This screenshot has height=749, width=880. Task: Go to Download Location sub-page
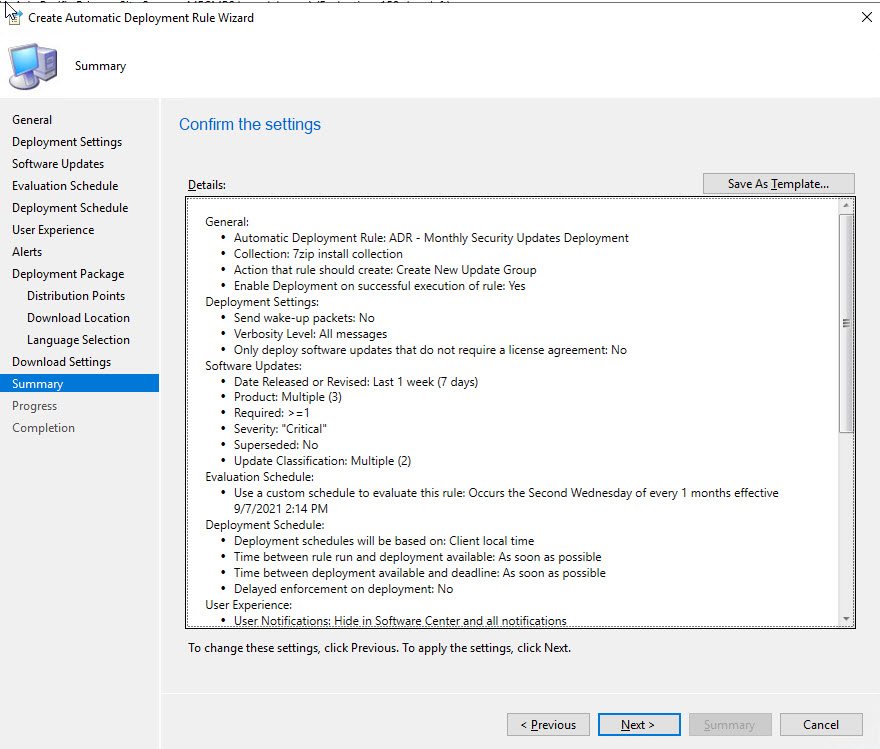tap(78, 318)
